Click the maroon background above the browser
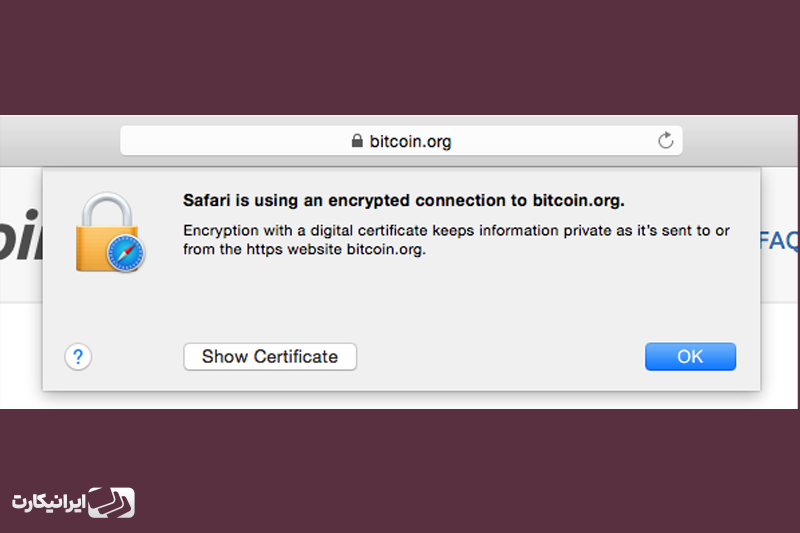The height and width of the screenshot is (533, 800). pyautogui.click(x=400, y=56)
